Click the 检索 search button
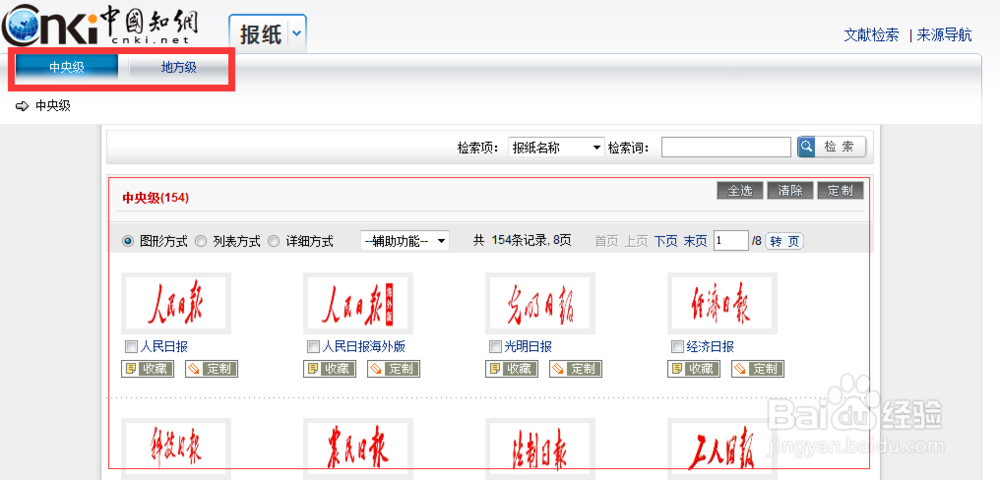The width and height of the screenshot is (1000, 480). click(x=832, y=147)
